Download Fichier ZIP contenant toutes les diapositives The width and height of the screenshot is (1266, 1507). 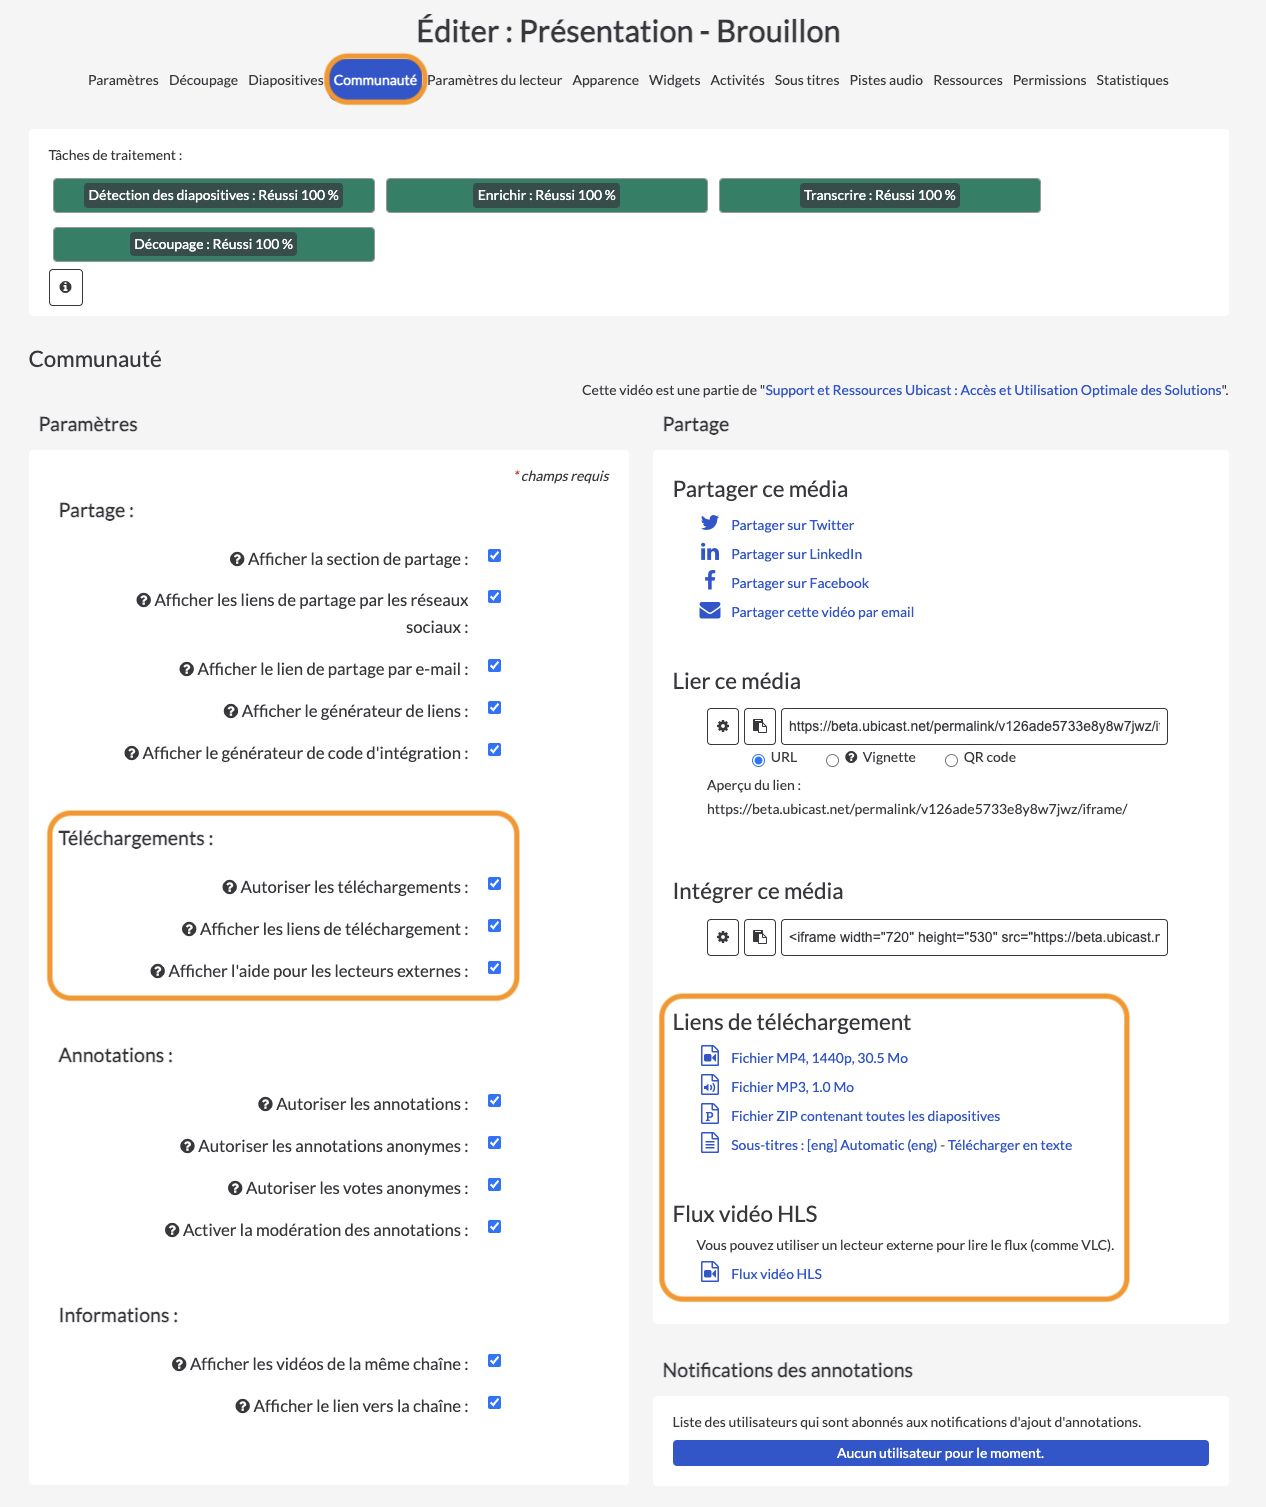pos(865,1116)
